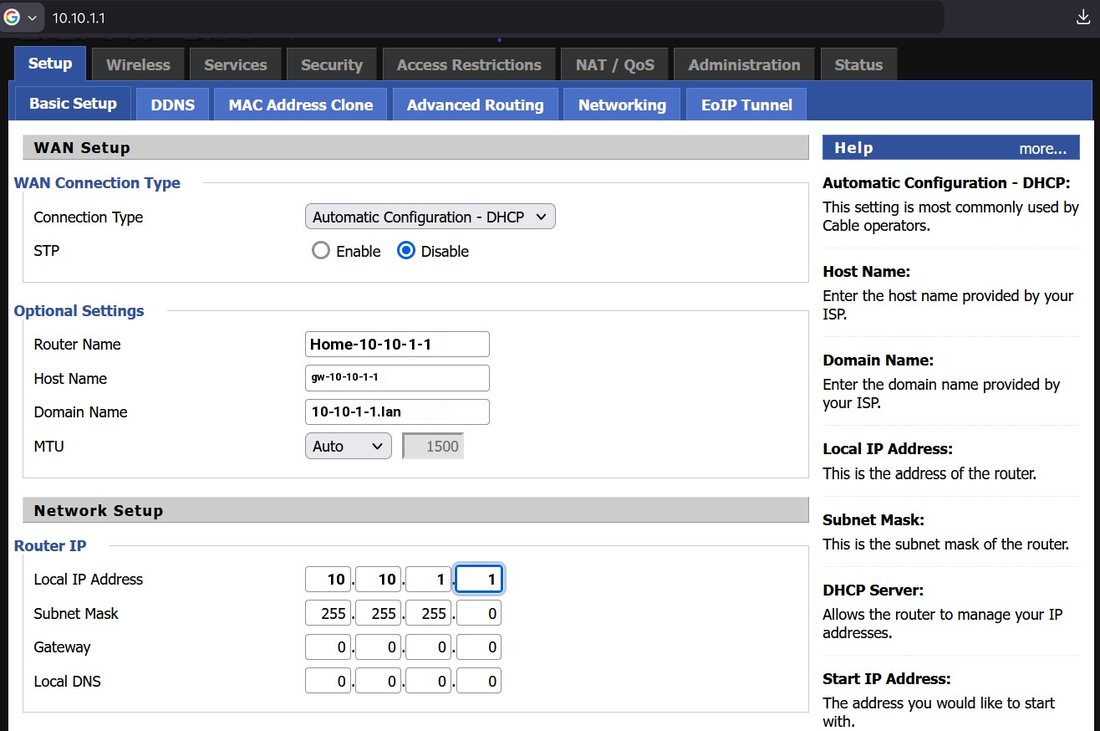This screenshot has width=1100, height=731.
Task: Open the MTU Auto dropdown
Action: pyautogui.click(x=348, y=446)
